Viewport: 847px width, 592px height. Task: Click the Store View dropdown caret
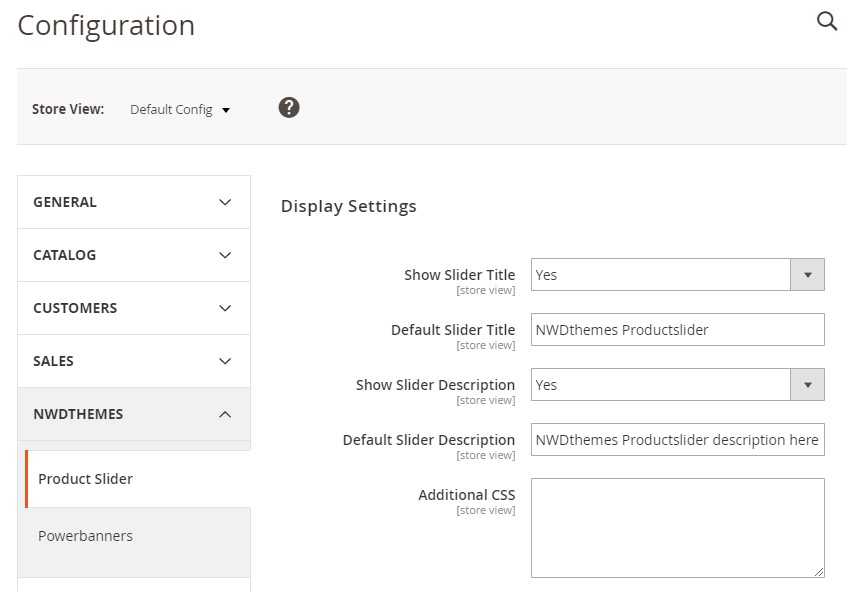[226, 111]
